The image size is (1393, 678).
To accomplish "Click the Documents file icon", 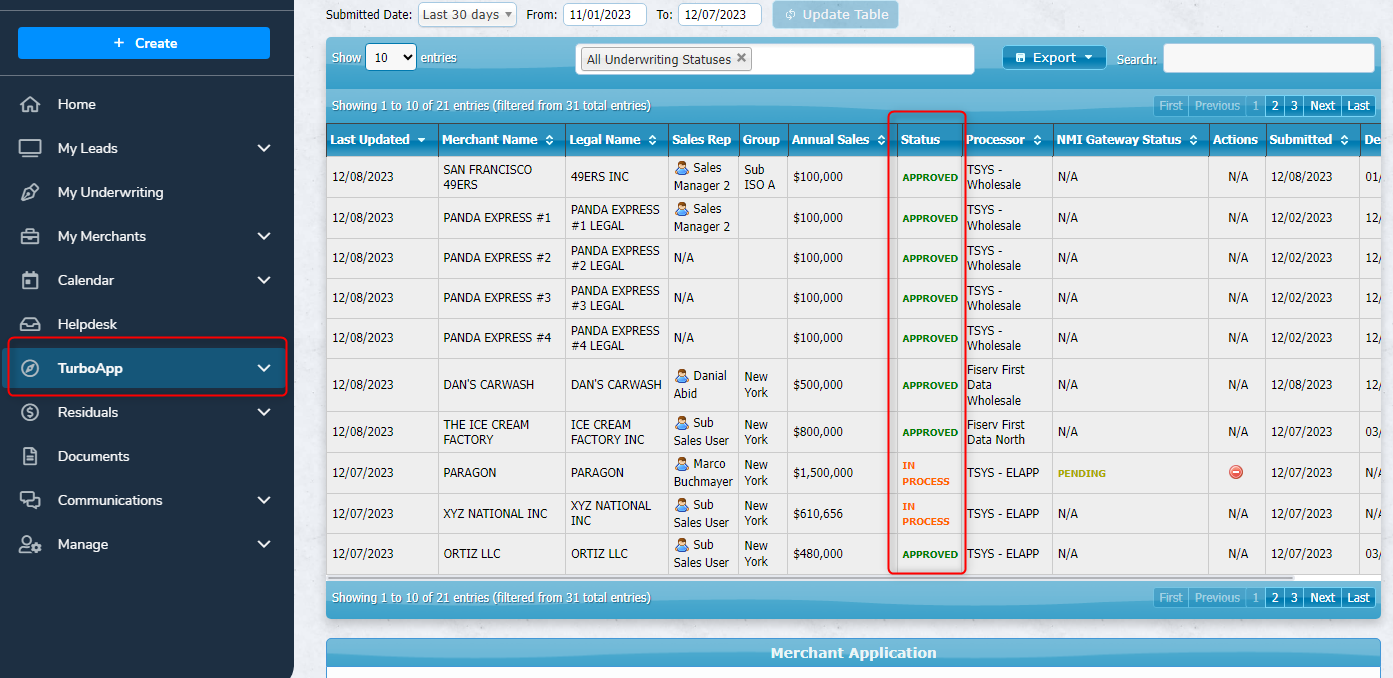I will (x=30, y=456).
